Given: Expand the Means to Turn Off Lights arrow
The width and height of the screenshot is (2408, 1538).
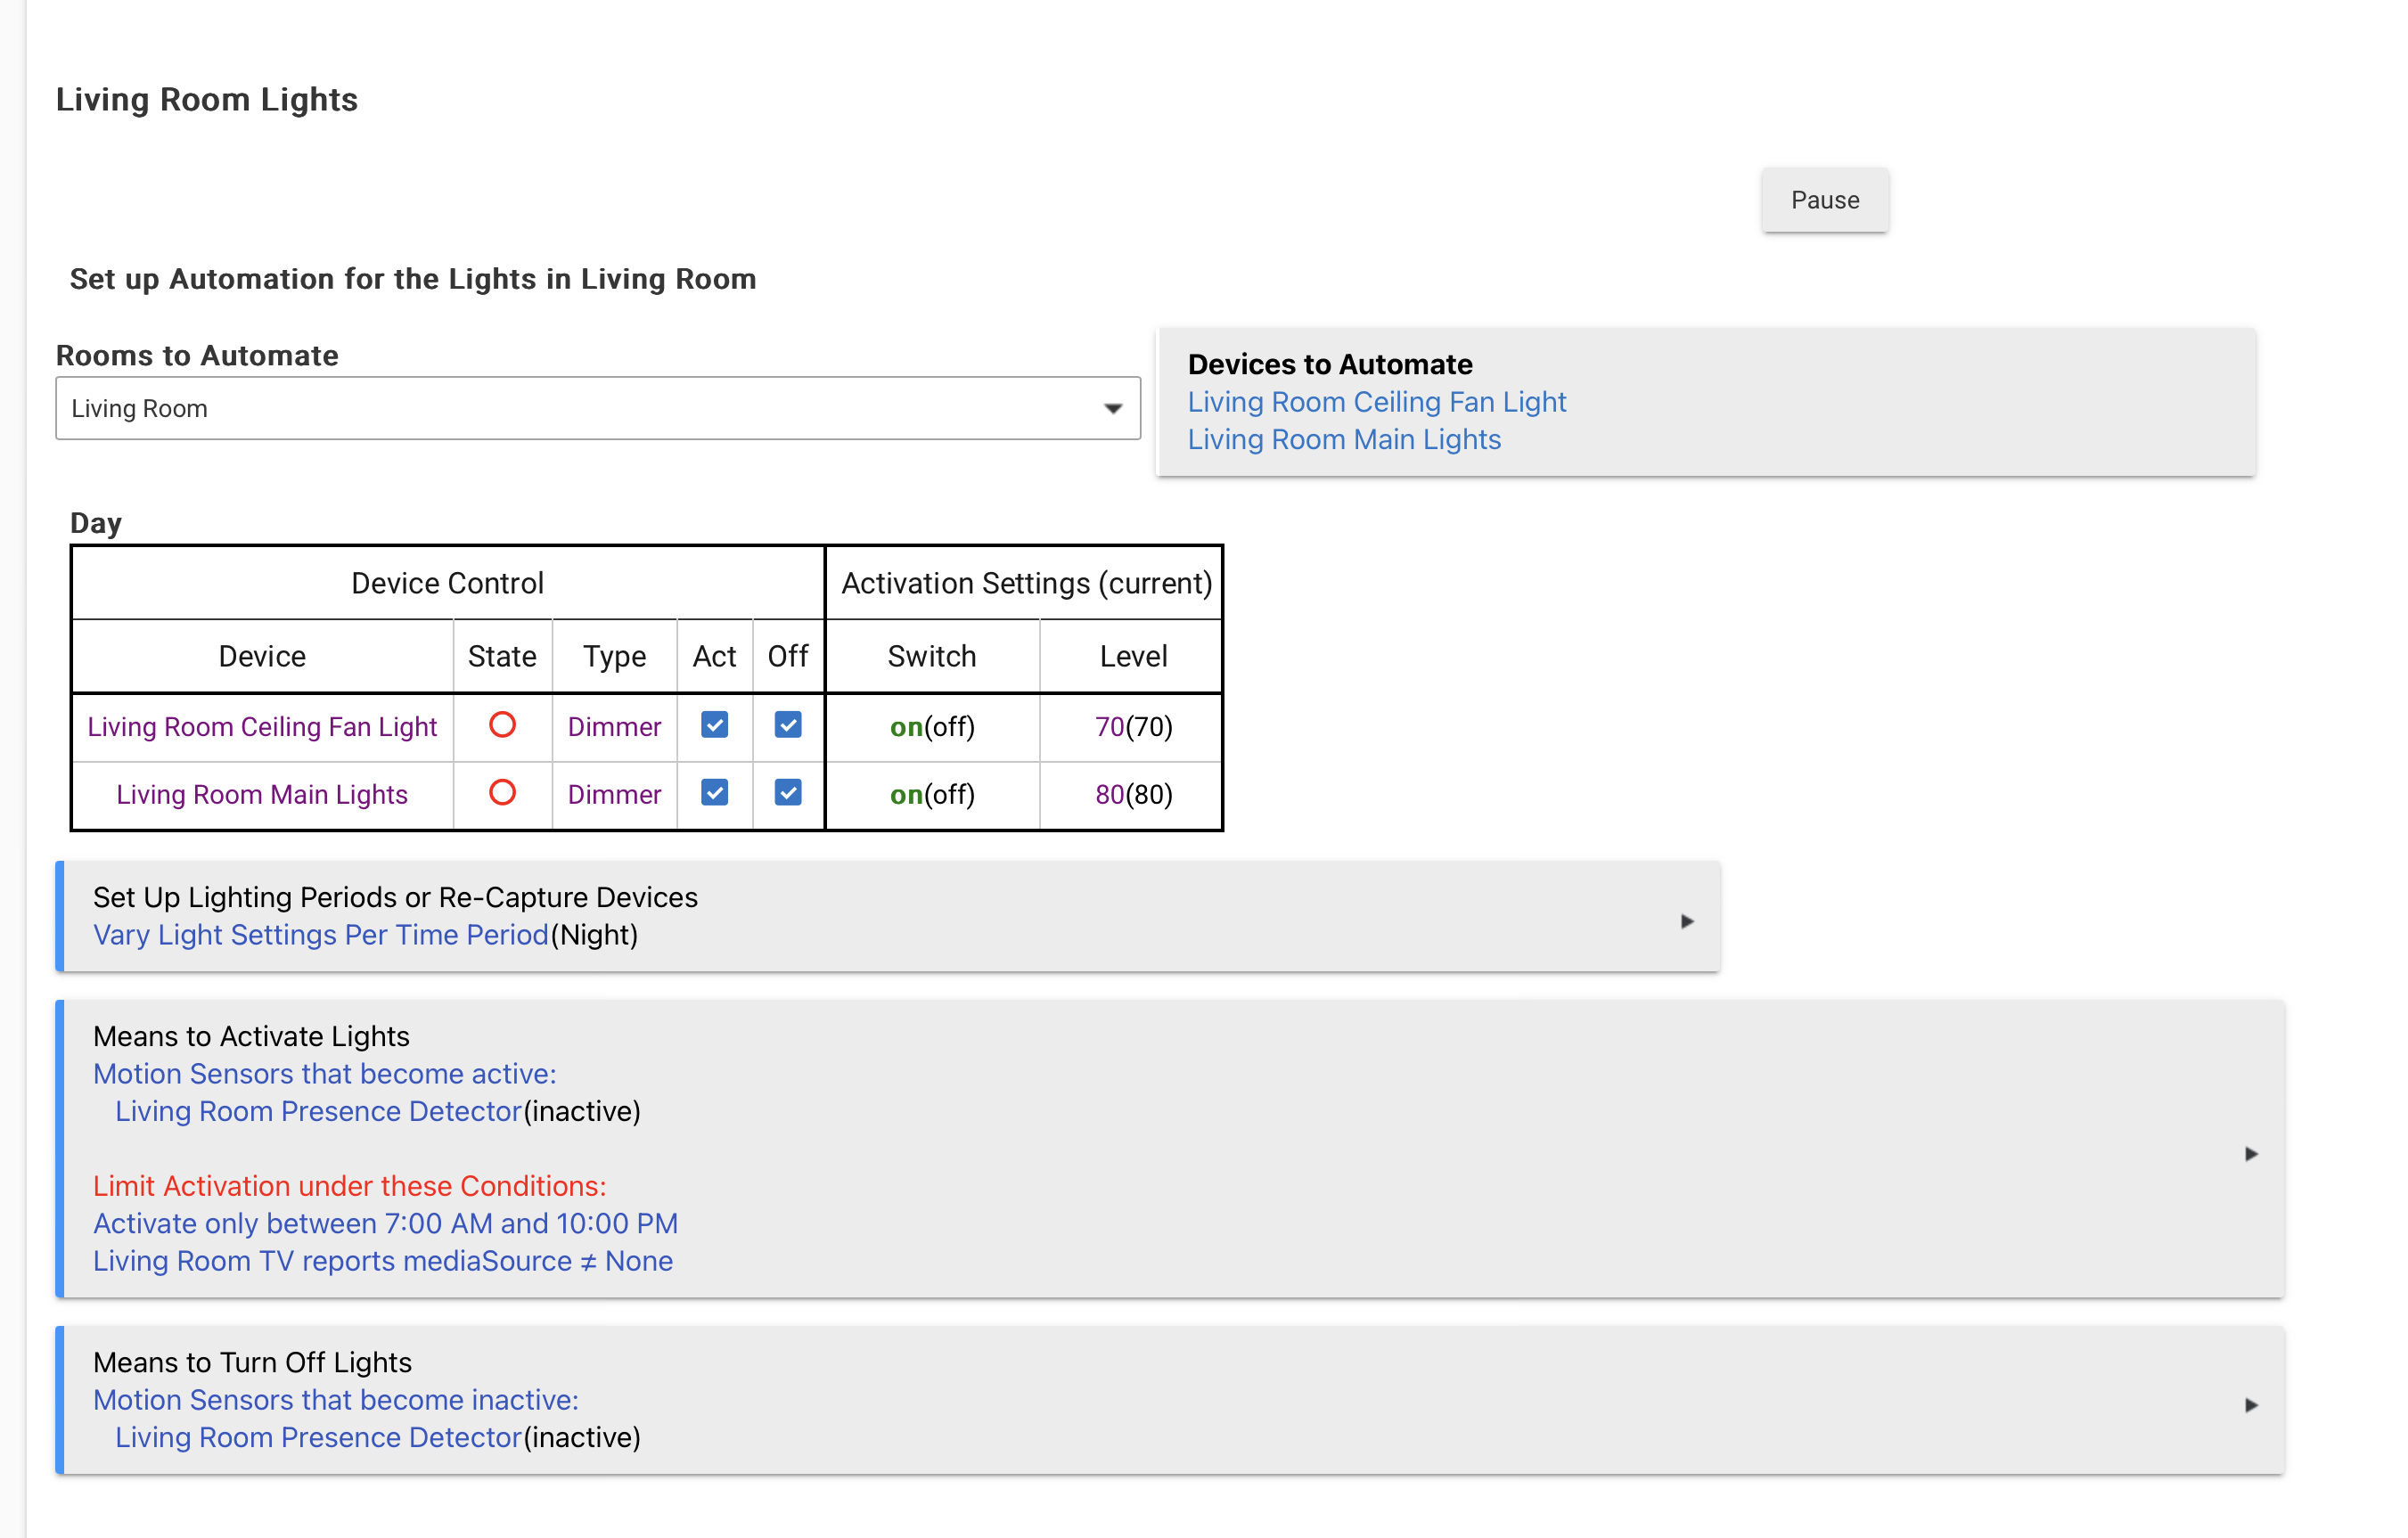Looking at the screenshot, I should tap(2251, 1405).
